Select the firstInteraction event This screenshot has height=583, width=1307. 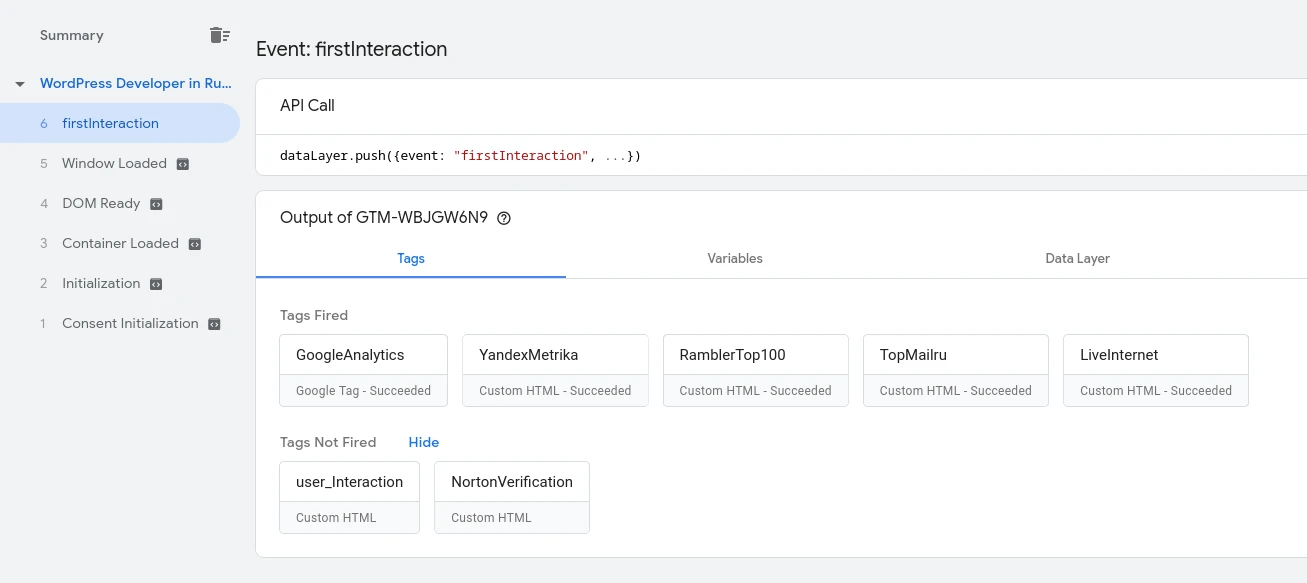click(110, 124)
